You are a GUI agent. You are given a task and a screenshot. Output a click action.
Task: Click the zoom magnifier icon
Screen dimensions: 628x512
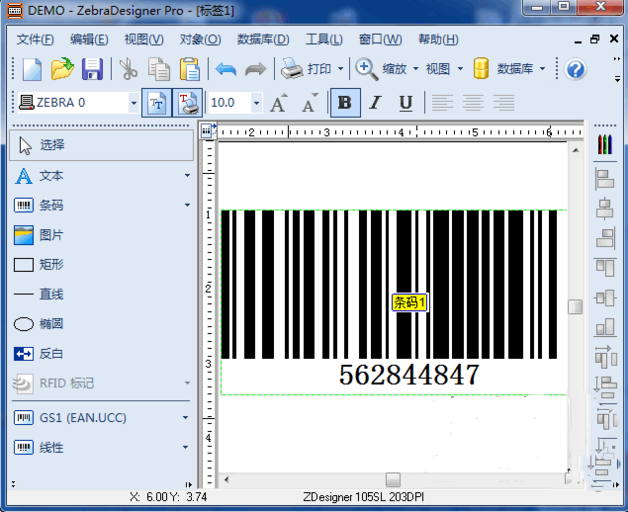coord(367,69)
